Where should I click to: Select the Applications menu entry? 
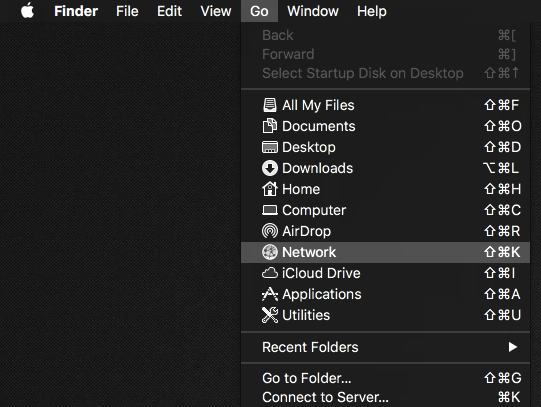(385, 294)
